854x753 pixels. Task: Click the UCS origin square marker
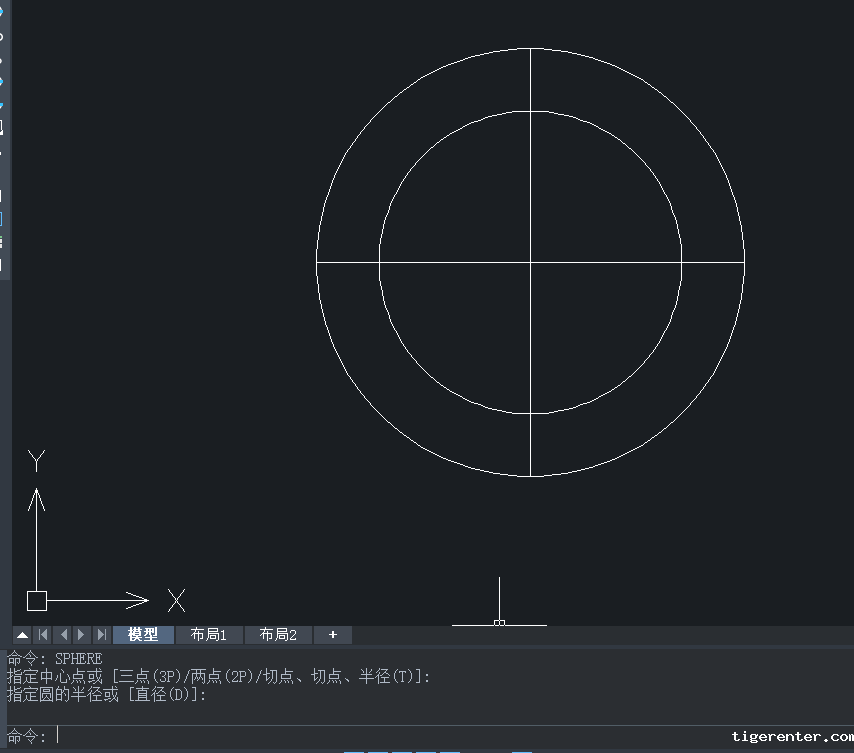pyautogui.click(x=36, y=600)
